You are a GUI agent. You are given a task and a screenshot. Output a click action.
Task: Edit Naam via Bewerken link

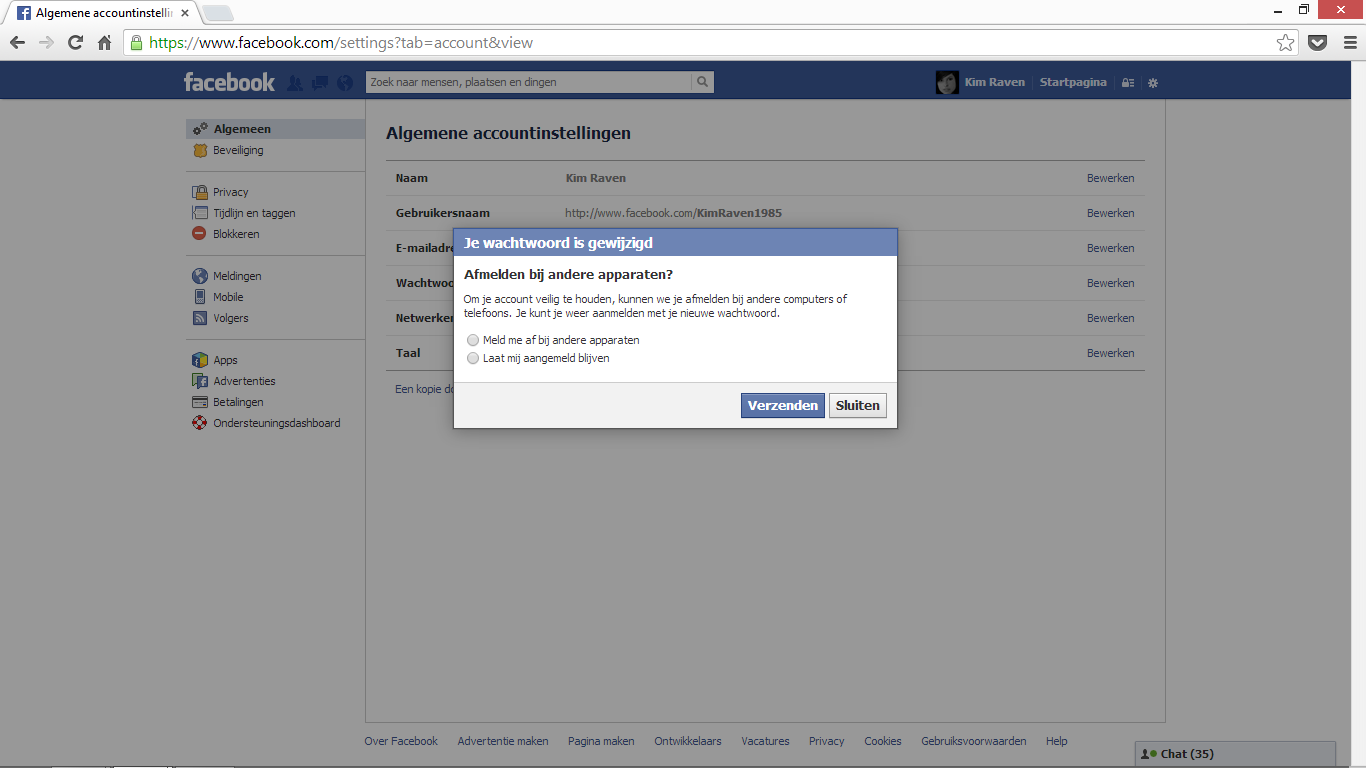tap(1110, 178)
